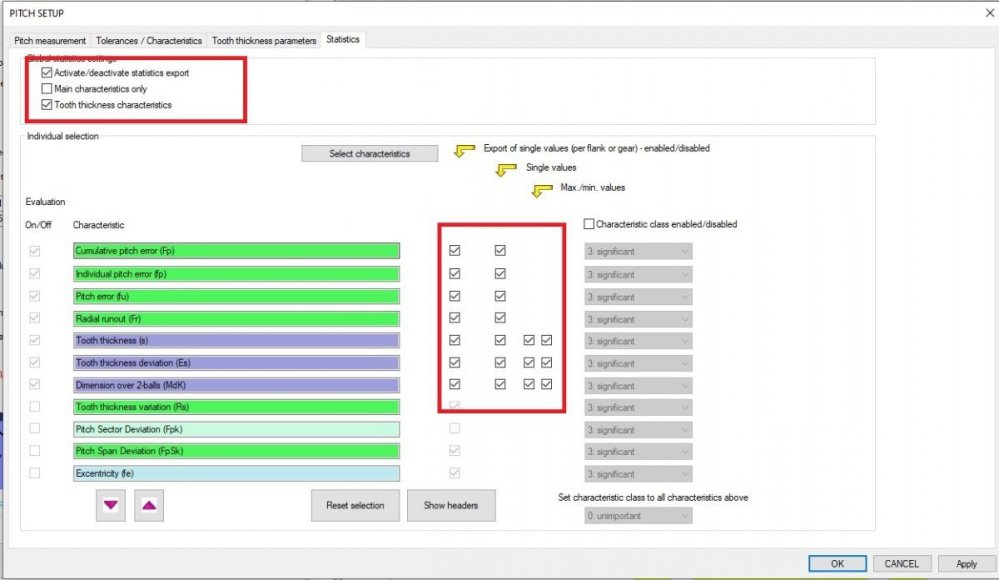
Task: Click the Show headers button
Action: [x=451, y=505]
